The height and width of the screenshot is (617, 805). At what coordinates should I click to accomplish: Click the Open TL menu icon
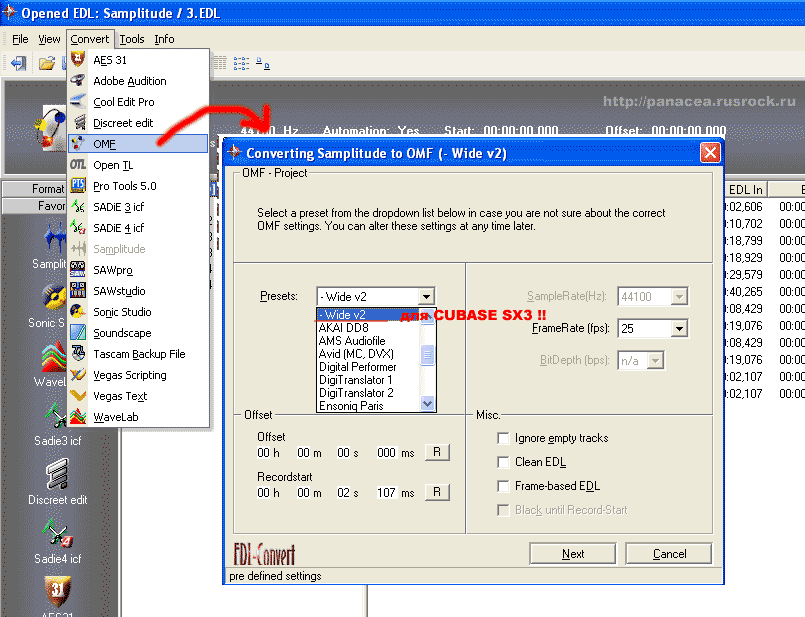78,165
